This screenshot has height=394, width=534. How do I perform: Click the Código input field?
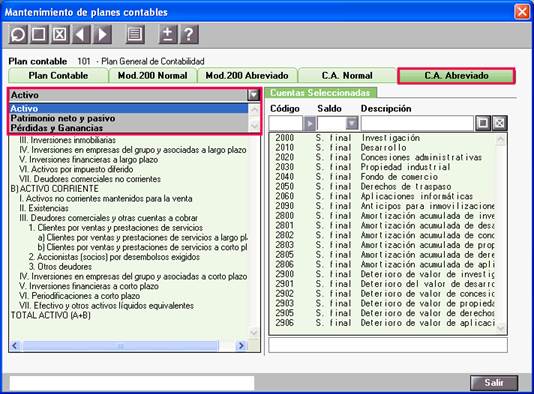(286, 123)
